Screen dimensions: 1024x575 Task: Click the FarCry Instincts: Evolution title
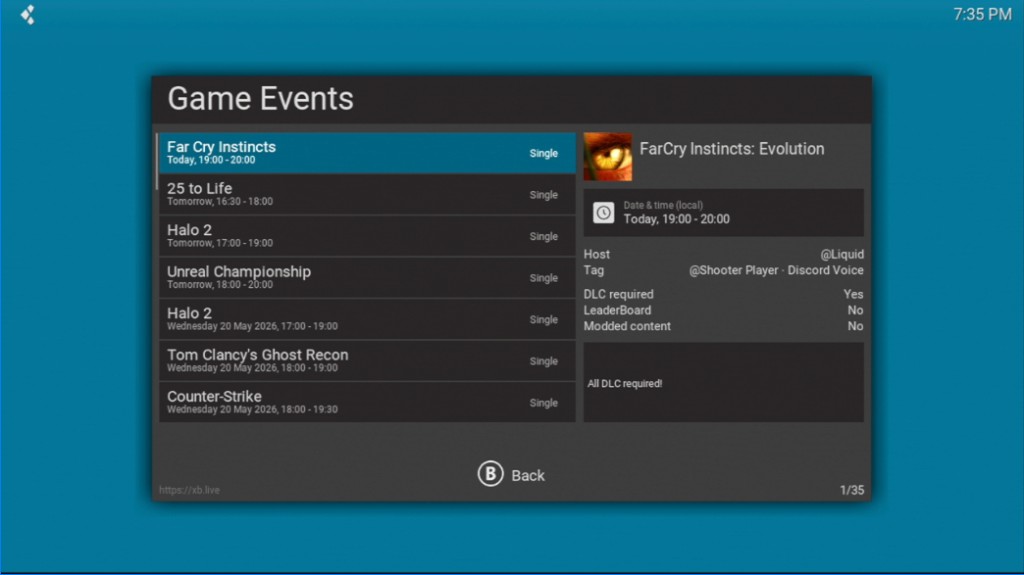pyautogui.click(x=731, y=149)
